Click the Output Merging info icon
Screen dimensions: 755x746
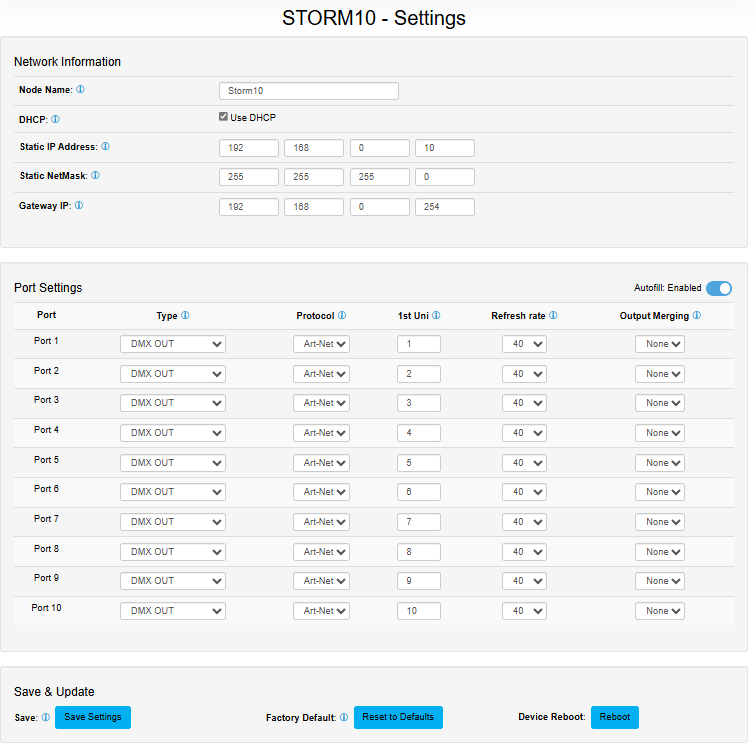[x=697, y=315]
